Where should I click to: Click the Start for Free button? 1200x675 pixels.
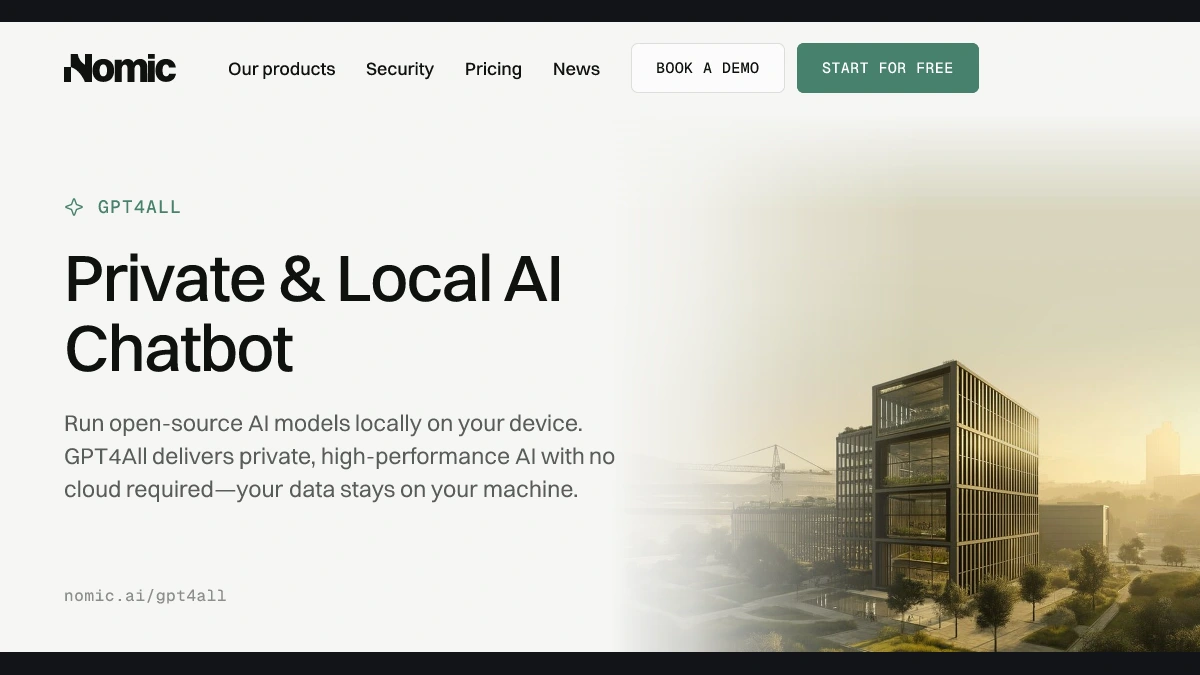pyautogui.click(x=888, y=68)
